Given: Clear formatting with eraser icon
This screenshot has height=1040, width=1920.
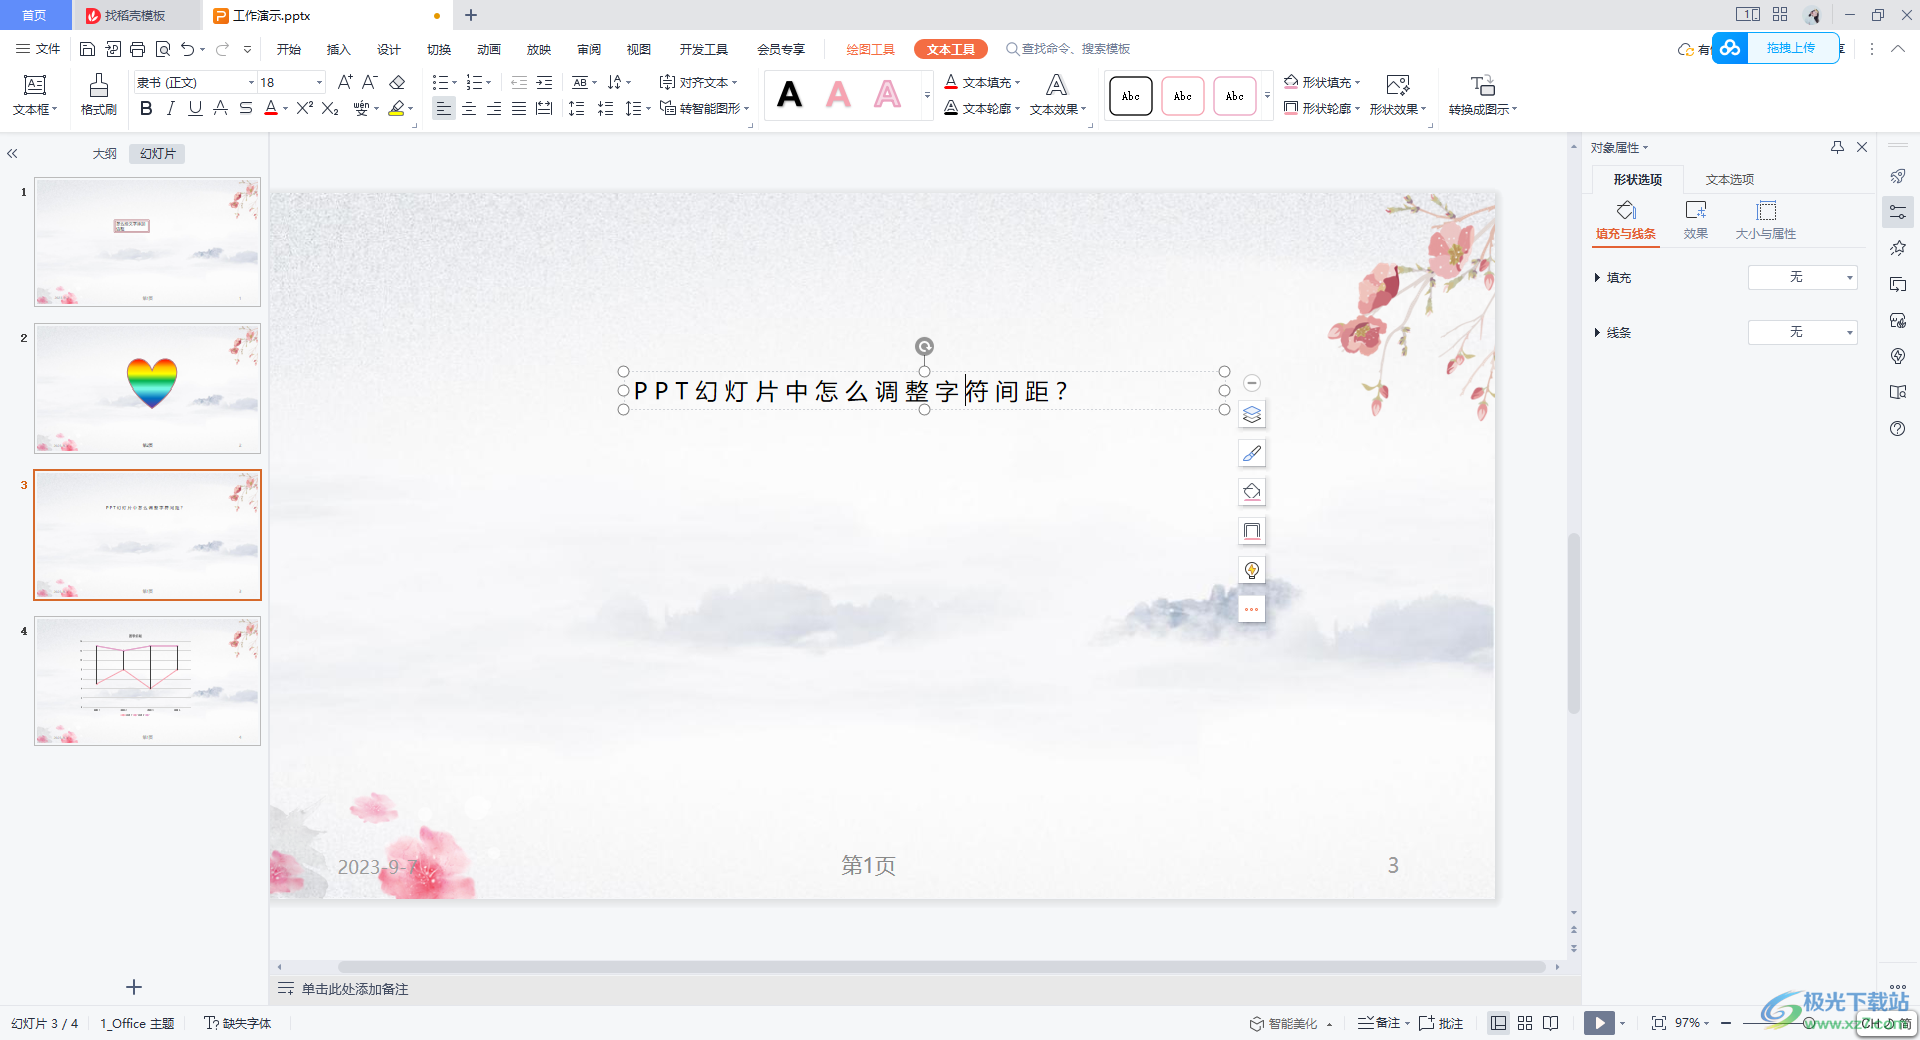Looking at the screenshot, I should point(397,82).
